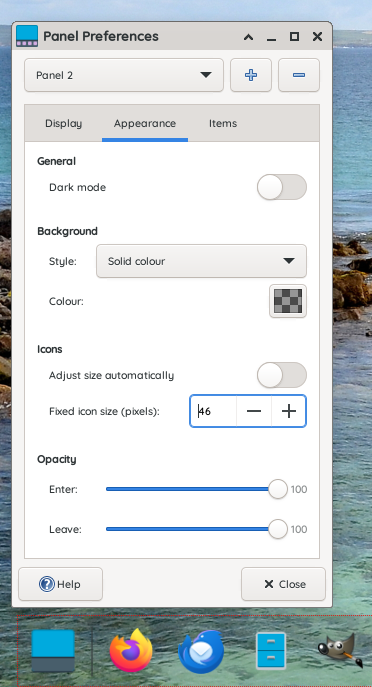
Task: Click the Close button at bottom
Action: [283, 584]
